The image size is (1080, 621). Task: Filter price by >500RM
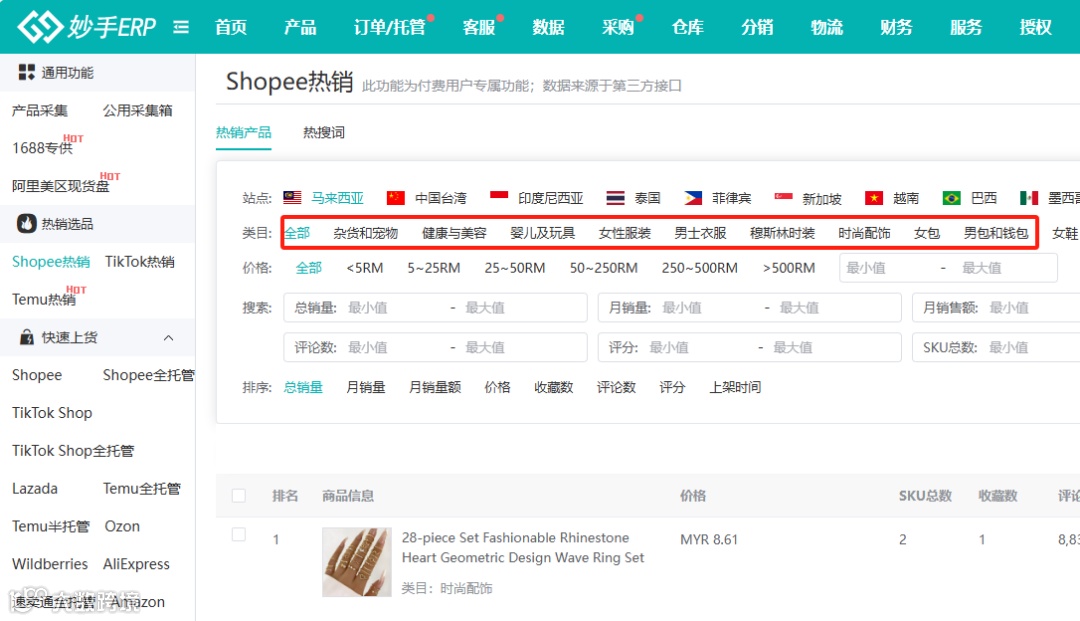789,268
